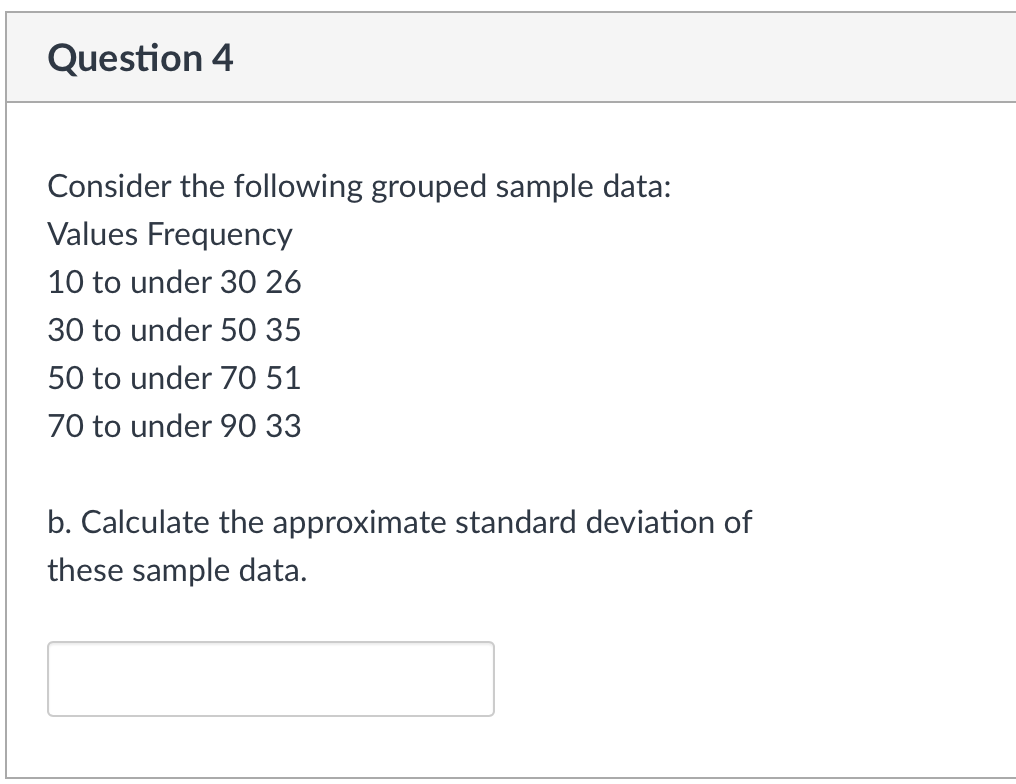Click the gray question header bar
Viewport: 1016px width, 784px height.
(x=511, y=57)
